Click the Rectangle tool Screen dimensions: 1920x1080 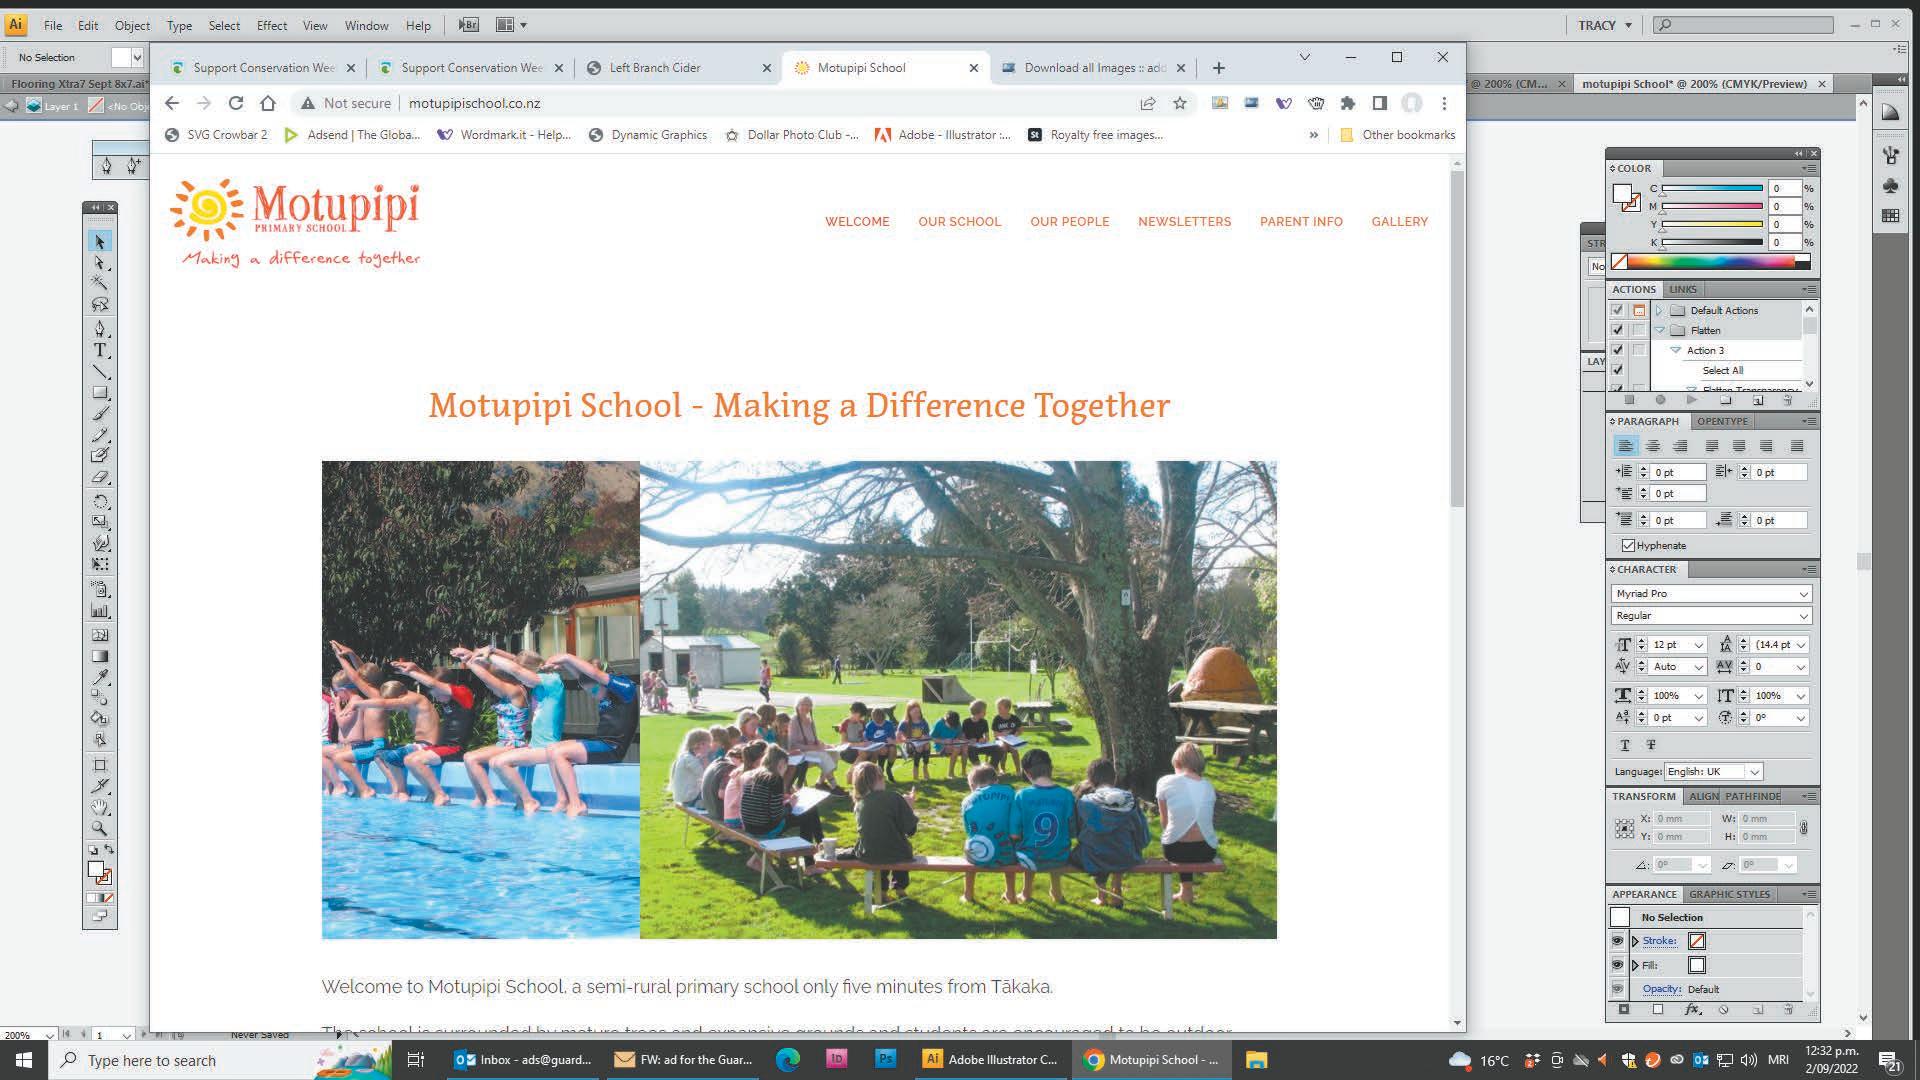pos(100,393)
